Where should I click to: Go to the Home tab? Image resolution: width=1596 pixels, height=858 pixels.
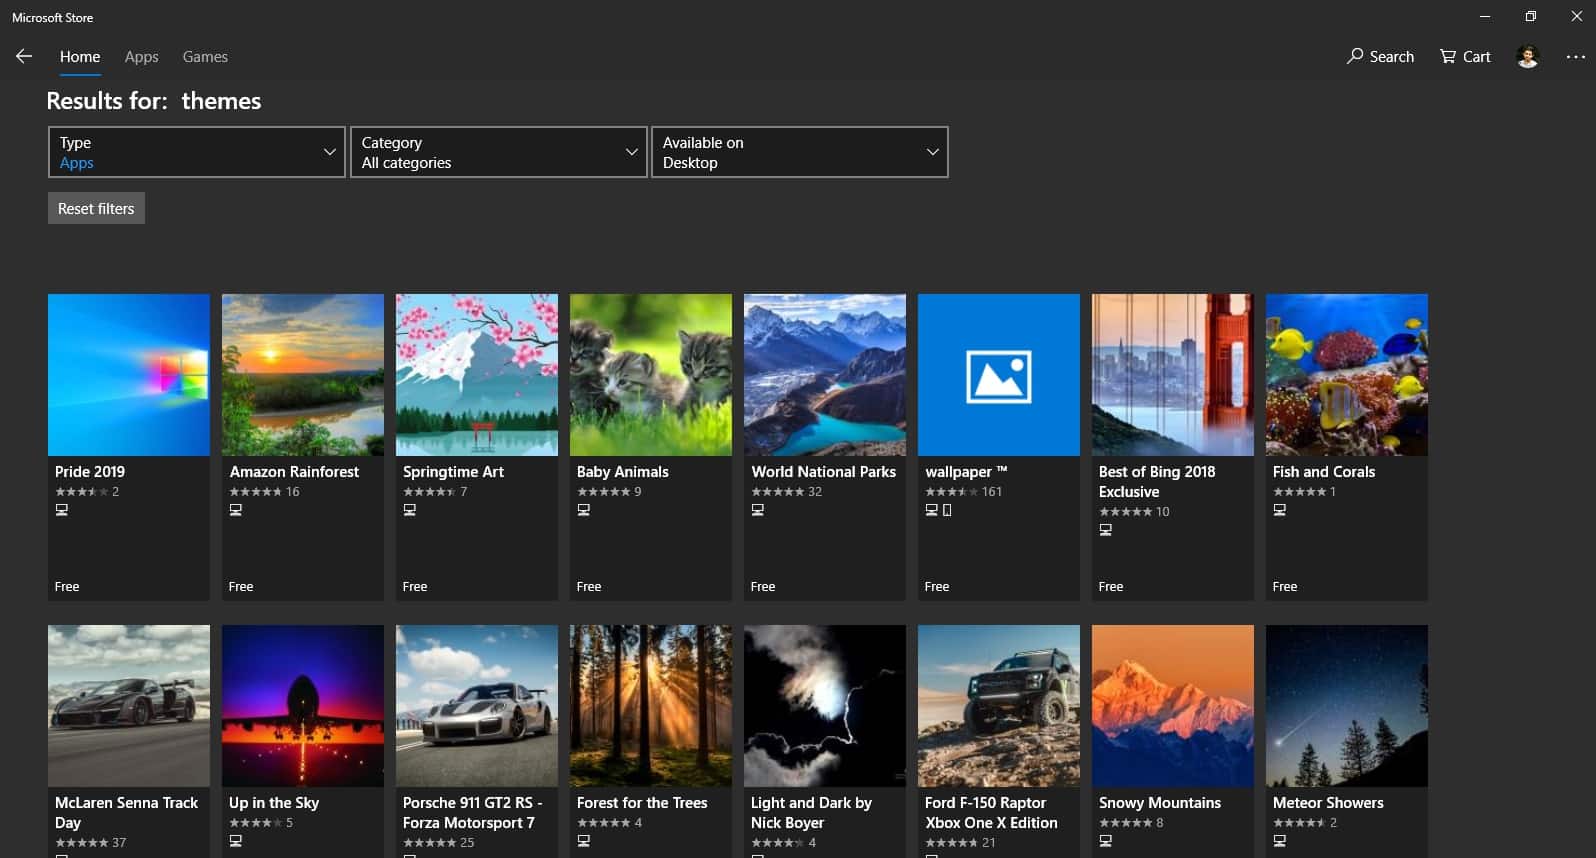point(80,57)
